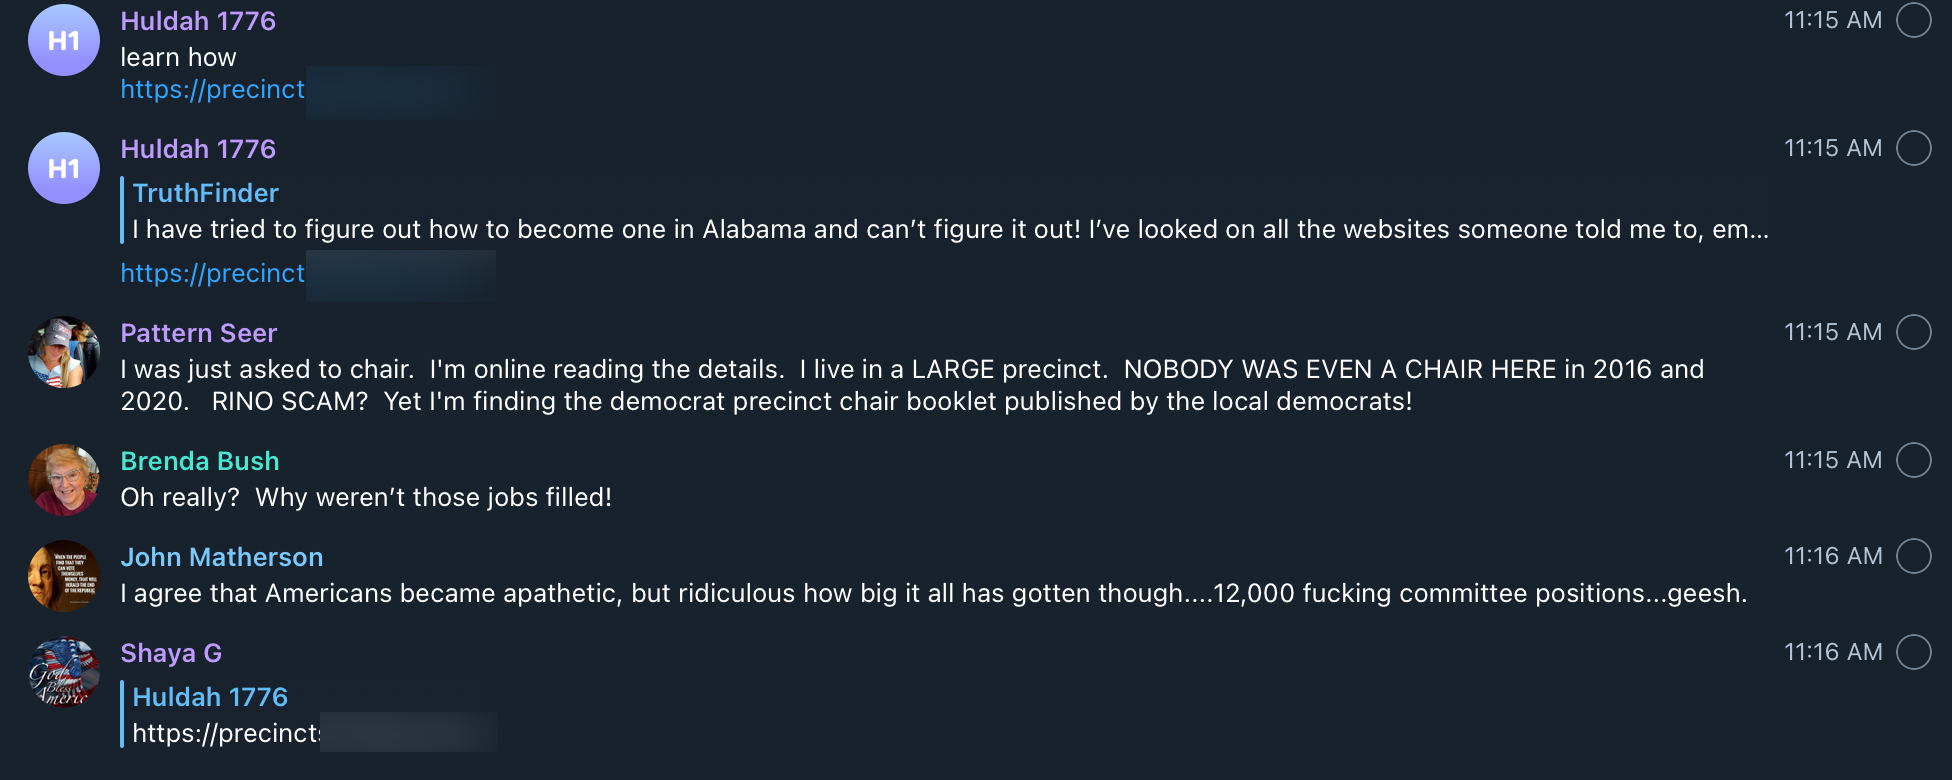Select Brenda Bush's message using circle
This screenshot has height=780, width=1952.
pyautogui.click(x=1913, y=460)
